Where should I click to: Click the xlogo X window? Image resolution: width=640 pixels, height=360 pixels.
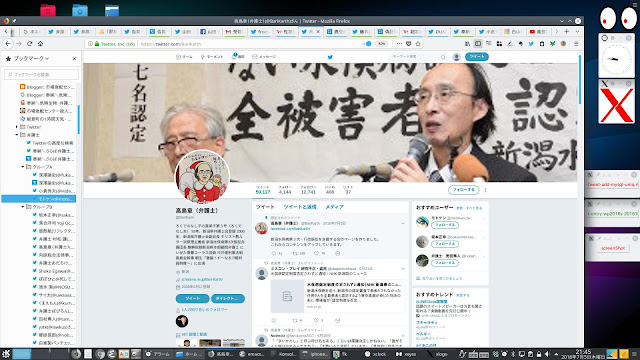tap(616, 105)
